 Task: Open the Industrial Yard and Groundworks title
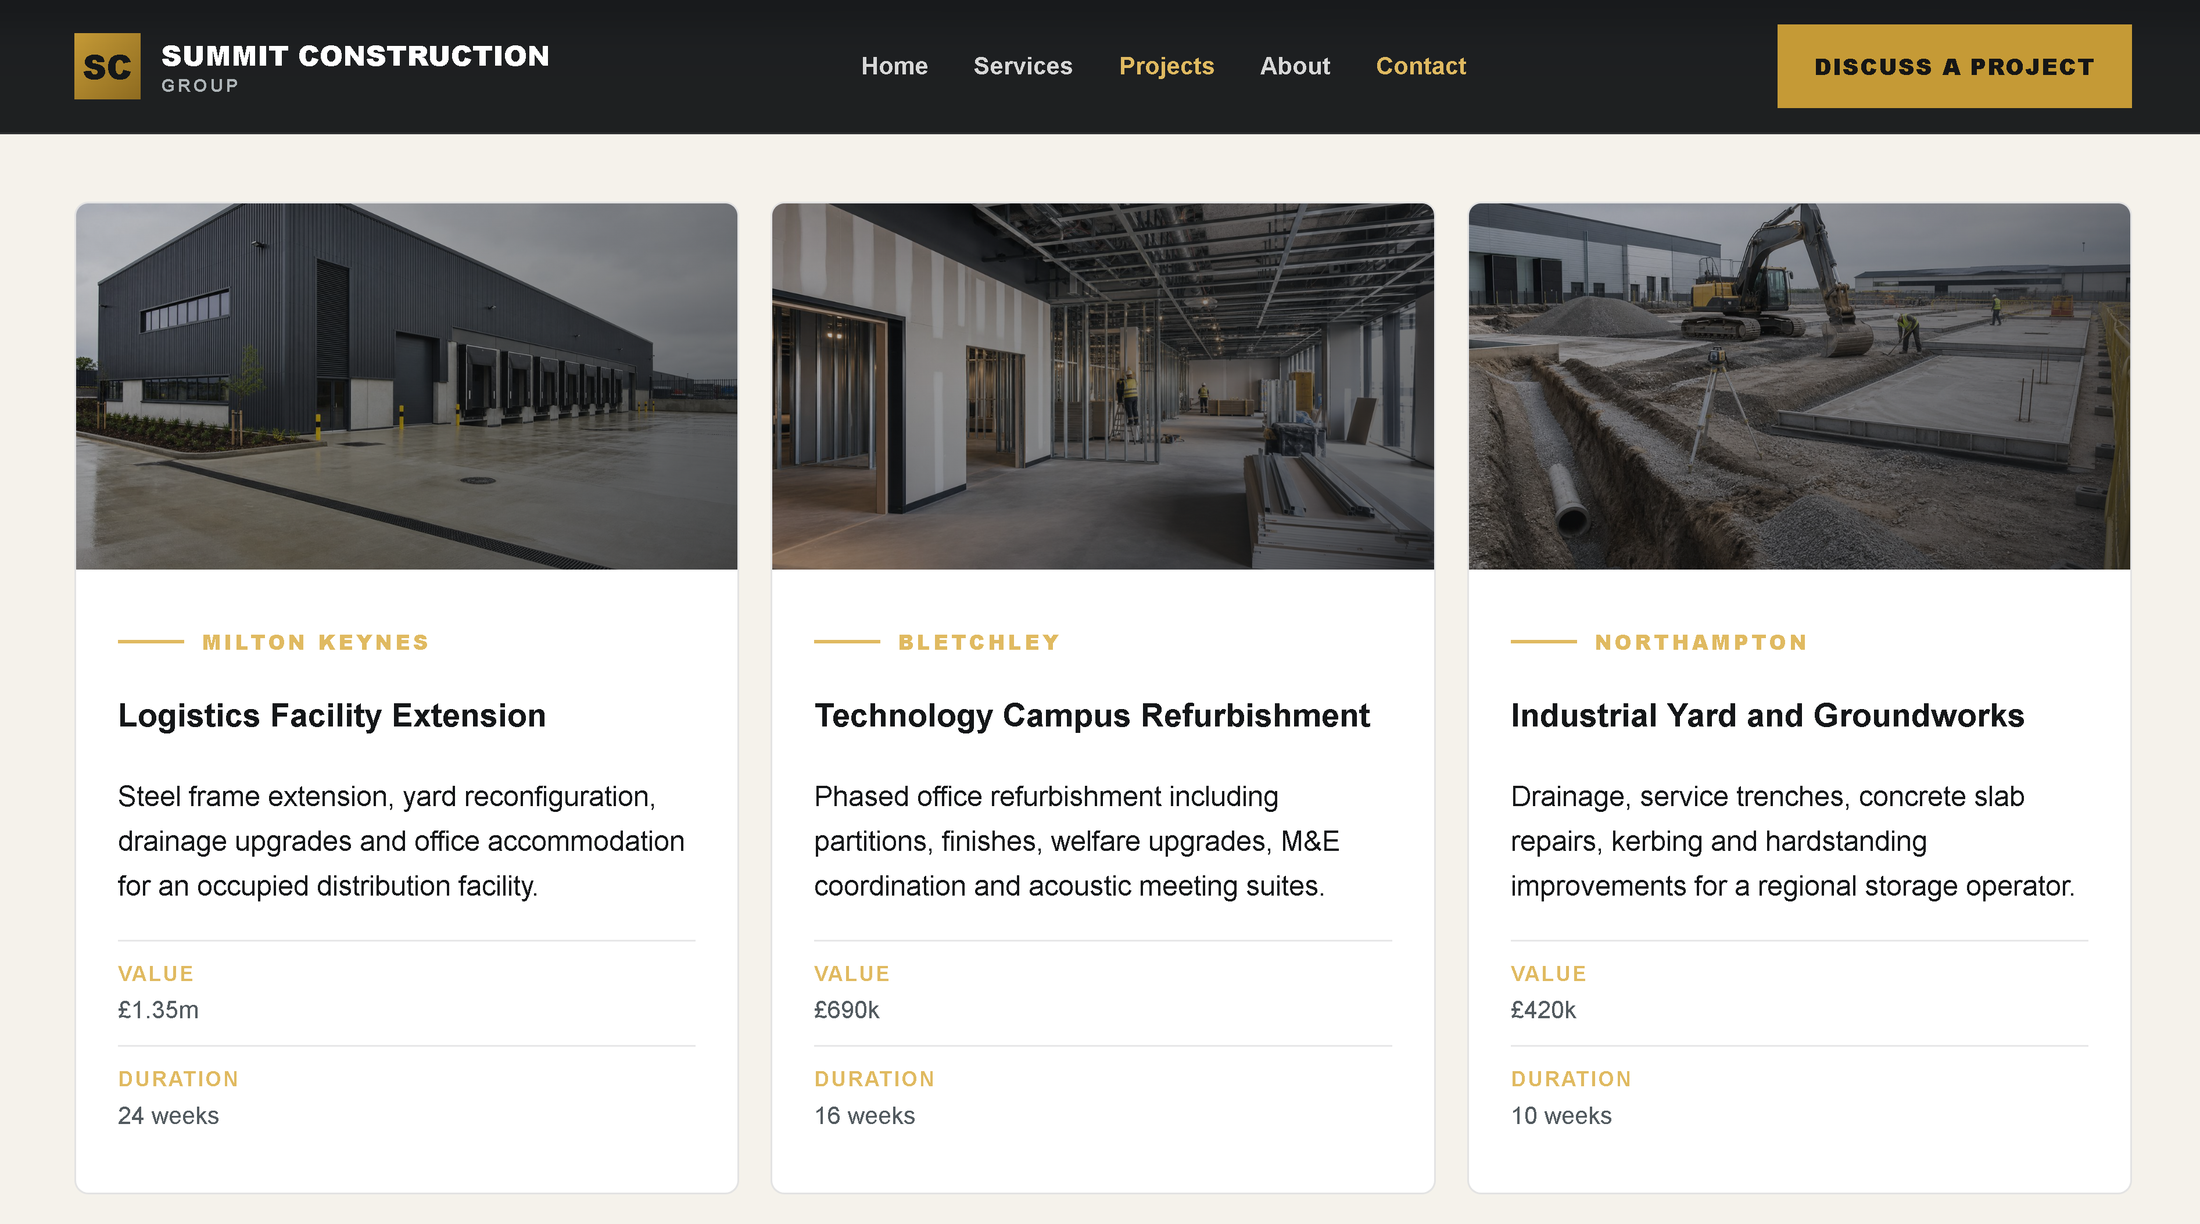pos(1767,716)
